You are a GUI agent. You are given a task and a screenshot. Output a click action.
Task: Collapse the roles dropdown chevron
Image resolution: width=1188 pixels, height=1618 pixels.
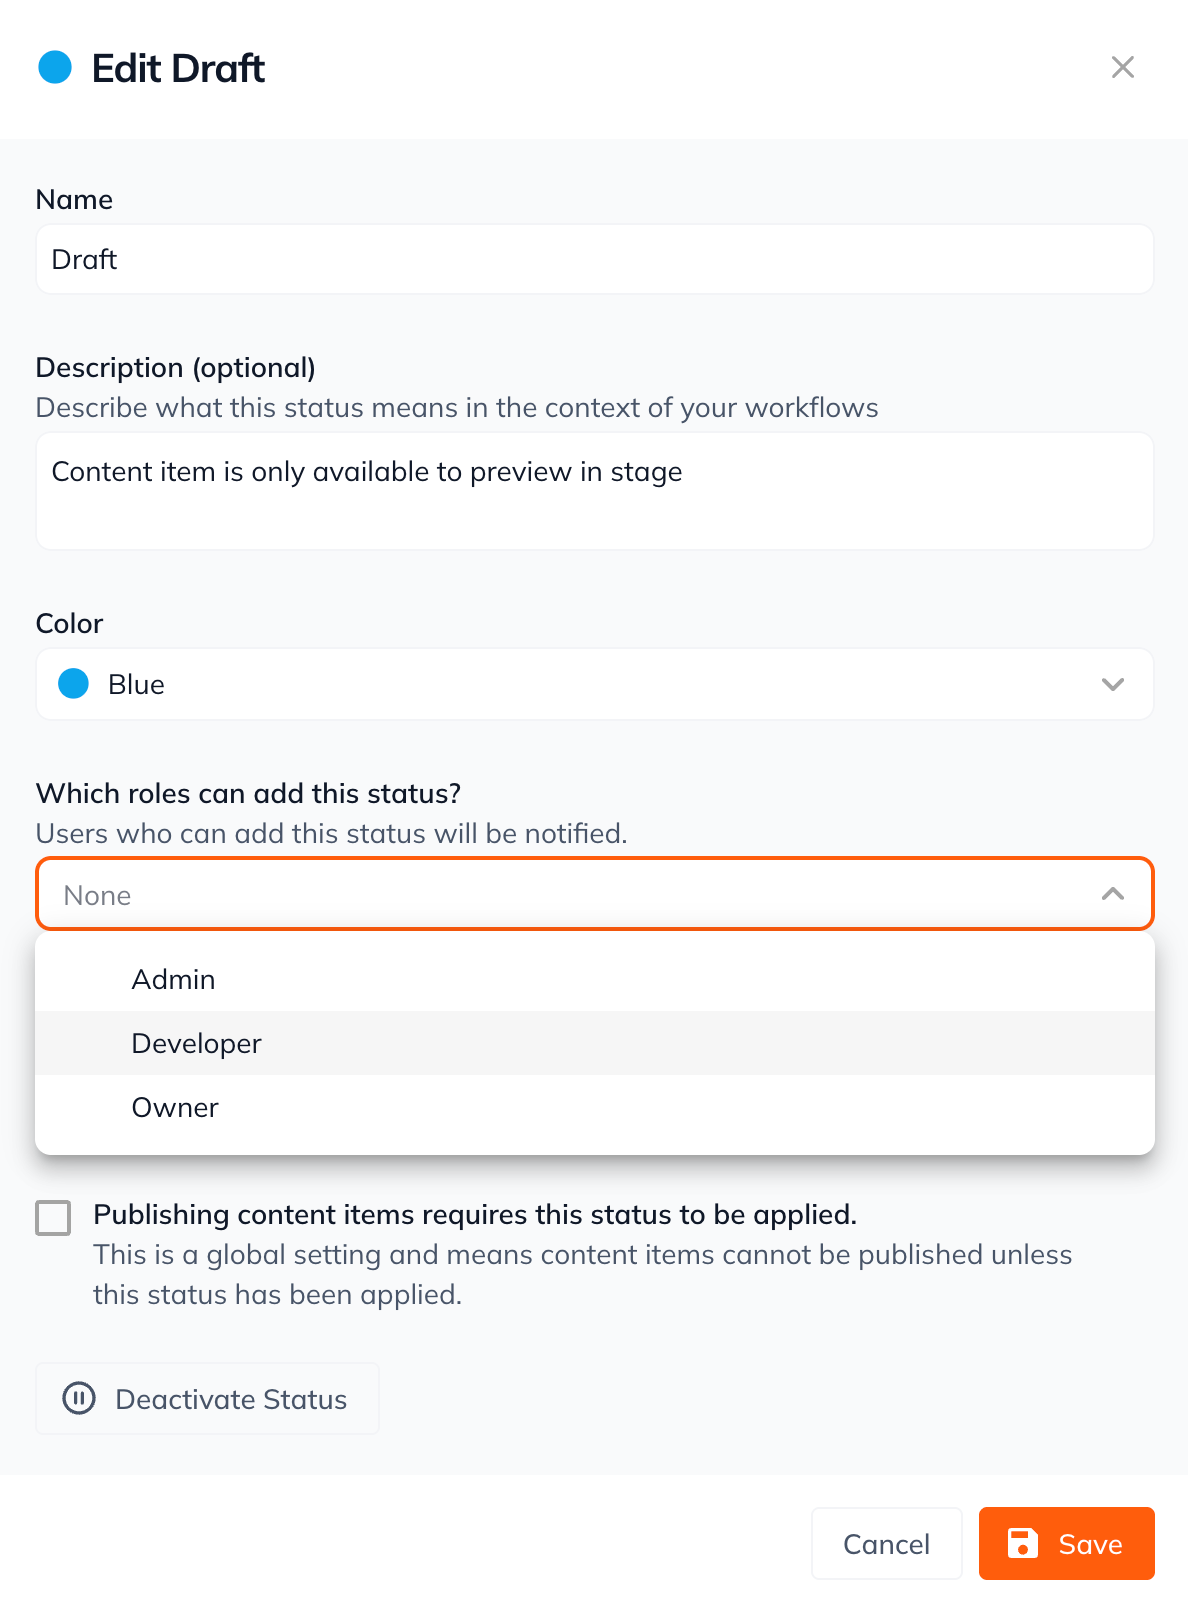[1112, 894]
